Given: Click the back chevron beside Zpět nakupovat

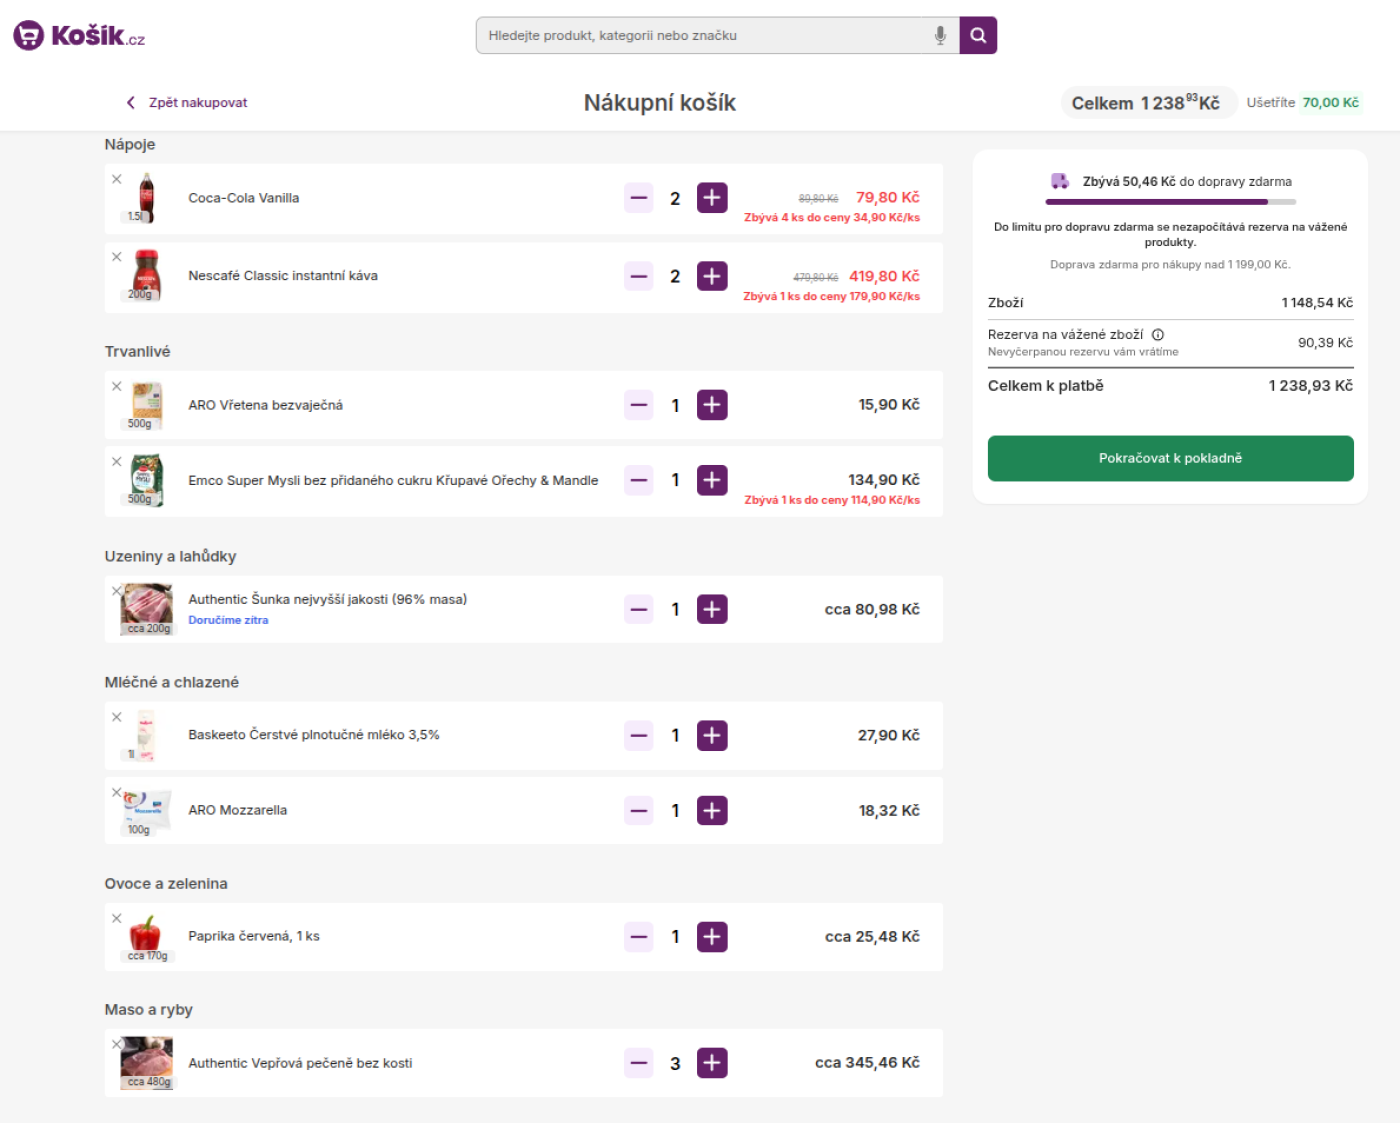Looking at the screenshot, I should pos(130,102).
